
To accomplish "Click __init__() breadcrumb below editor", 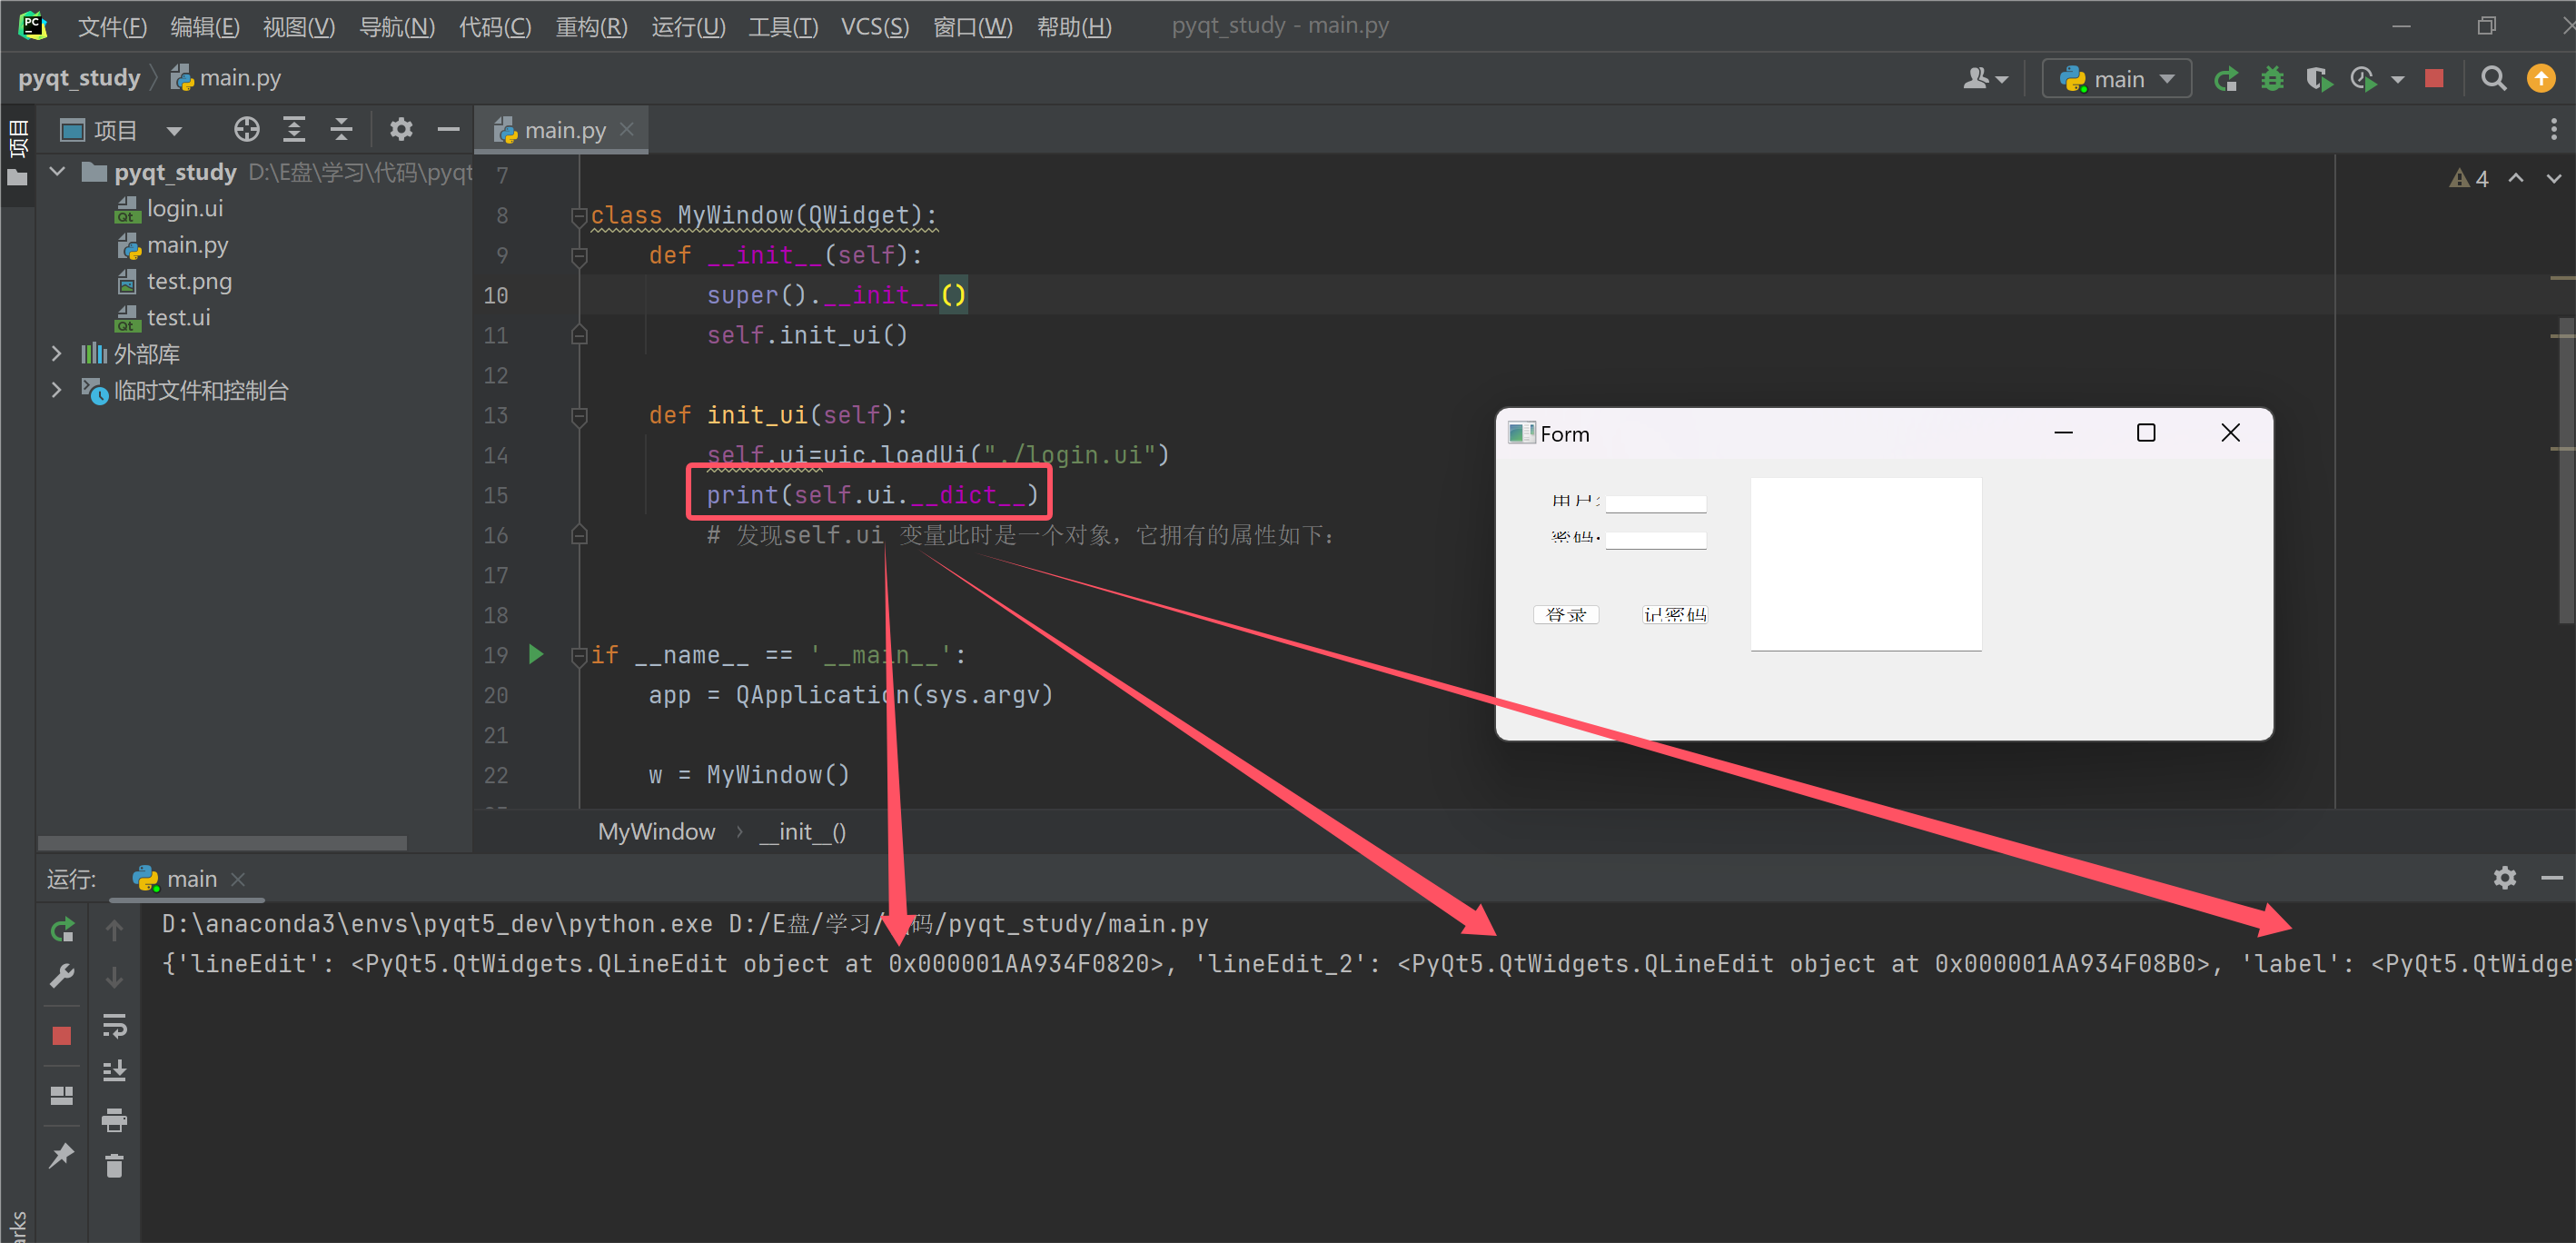I will click(802, 832).
